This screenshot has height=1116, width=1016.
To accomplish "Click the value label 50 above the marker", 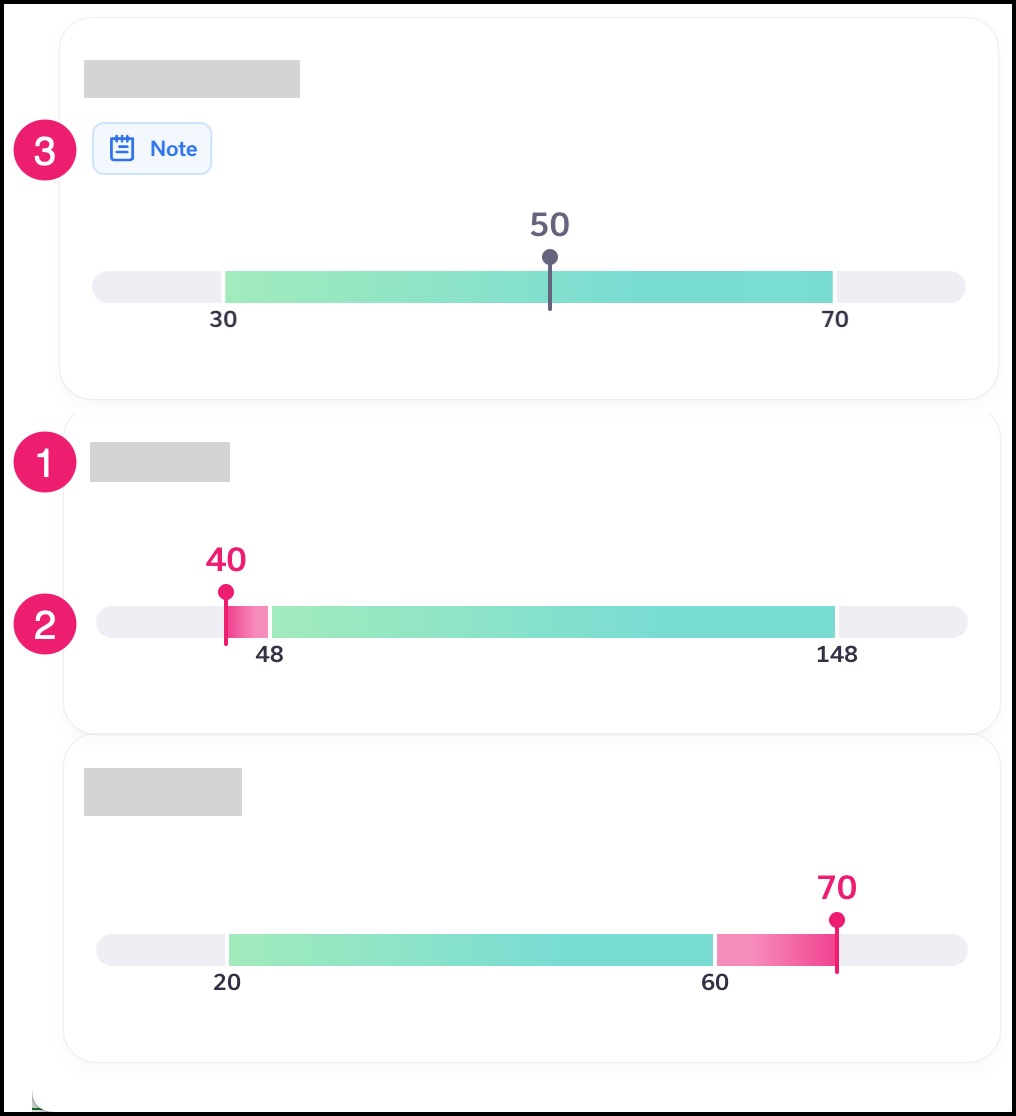I will (x=550, y=225).
